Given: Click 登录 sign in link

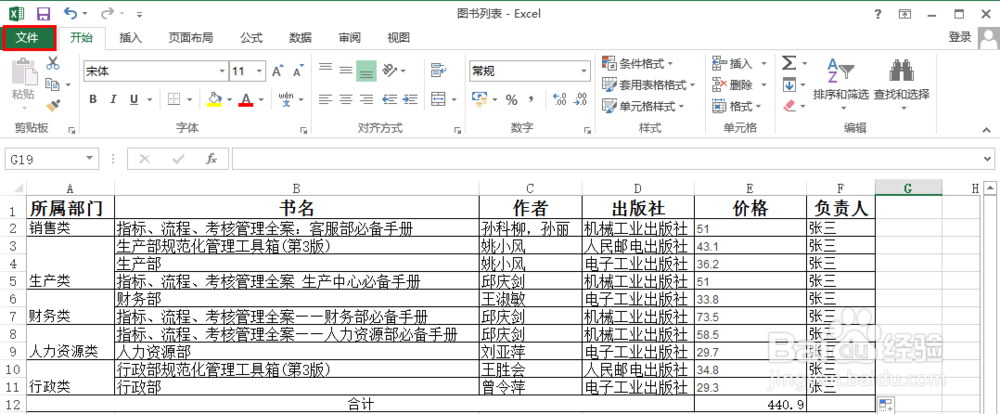Looking at the screenshot, I should (960, 37).
